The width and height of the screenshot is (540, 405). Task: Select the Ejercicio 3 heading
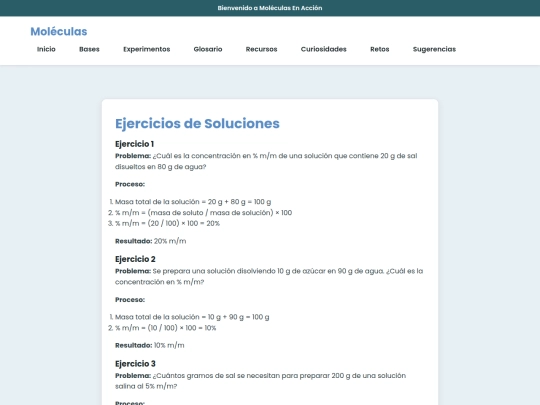135,363
